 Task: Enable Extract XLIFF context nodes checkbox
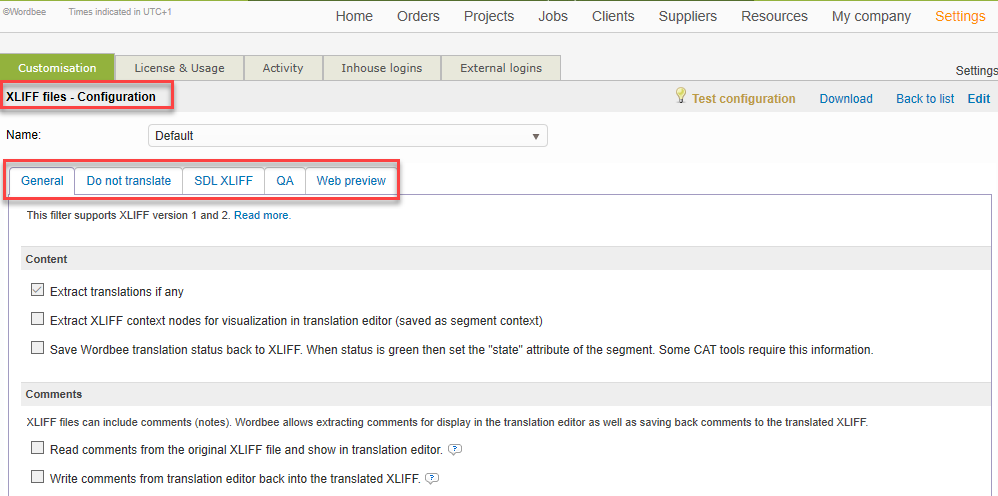tap(38, 320)
